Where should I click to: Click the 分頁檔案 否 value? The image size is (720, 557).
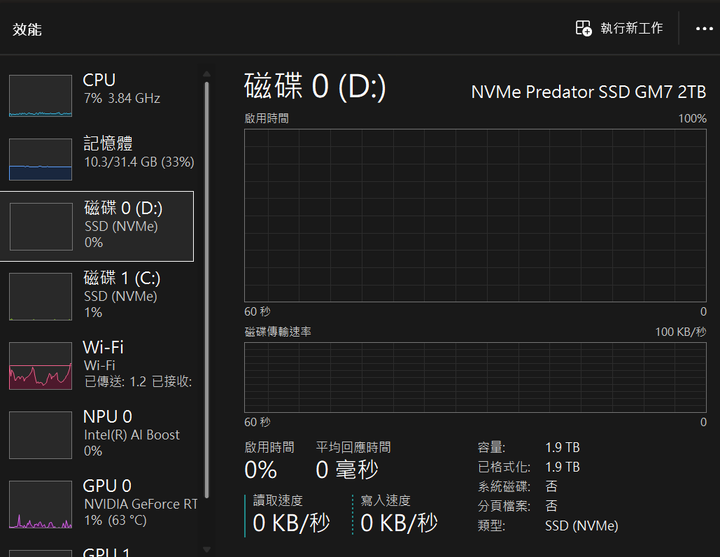pos(551,506)
